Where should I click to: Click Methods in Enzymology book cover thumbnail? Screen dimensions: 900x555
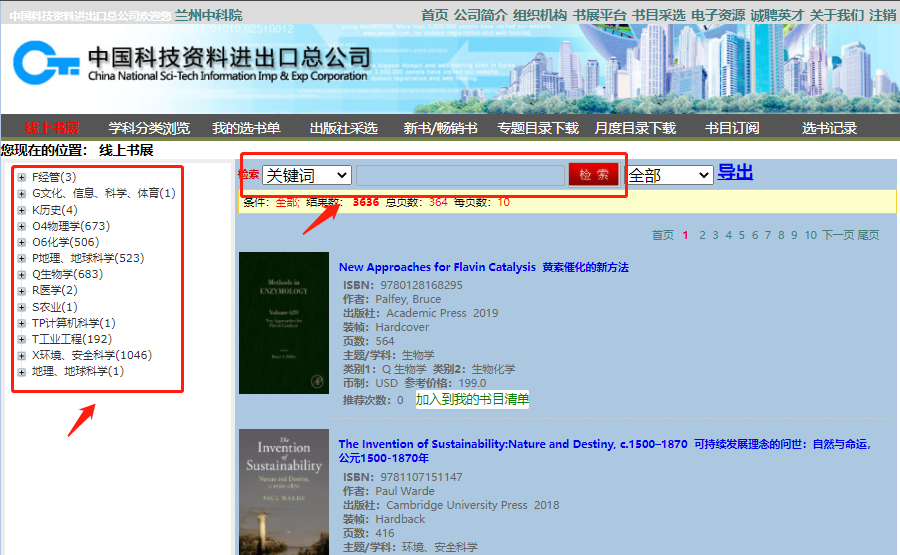coord(284,323)
